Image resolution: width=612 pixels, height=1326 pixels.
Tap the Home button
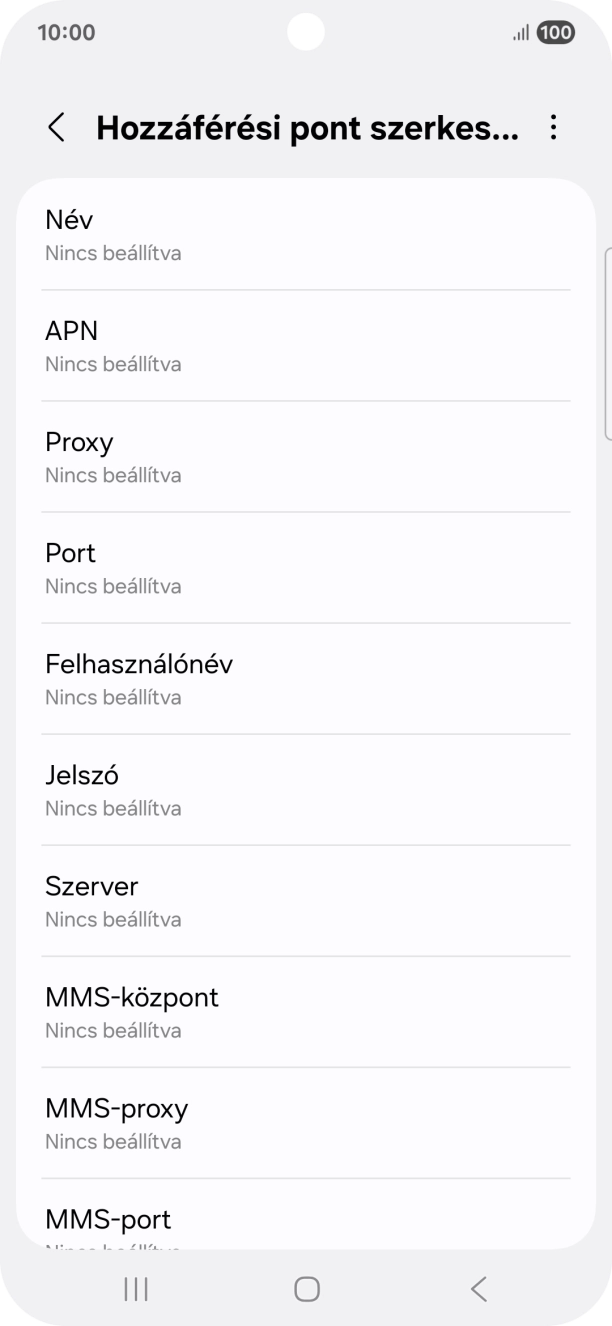[x=305, y=1290]
